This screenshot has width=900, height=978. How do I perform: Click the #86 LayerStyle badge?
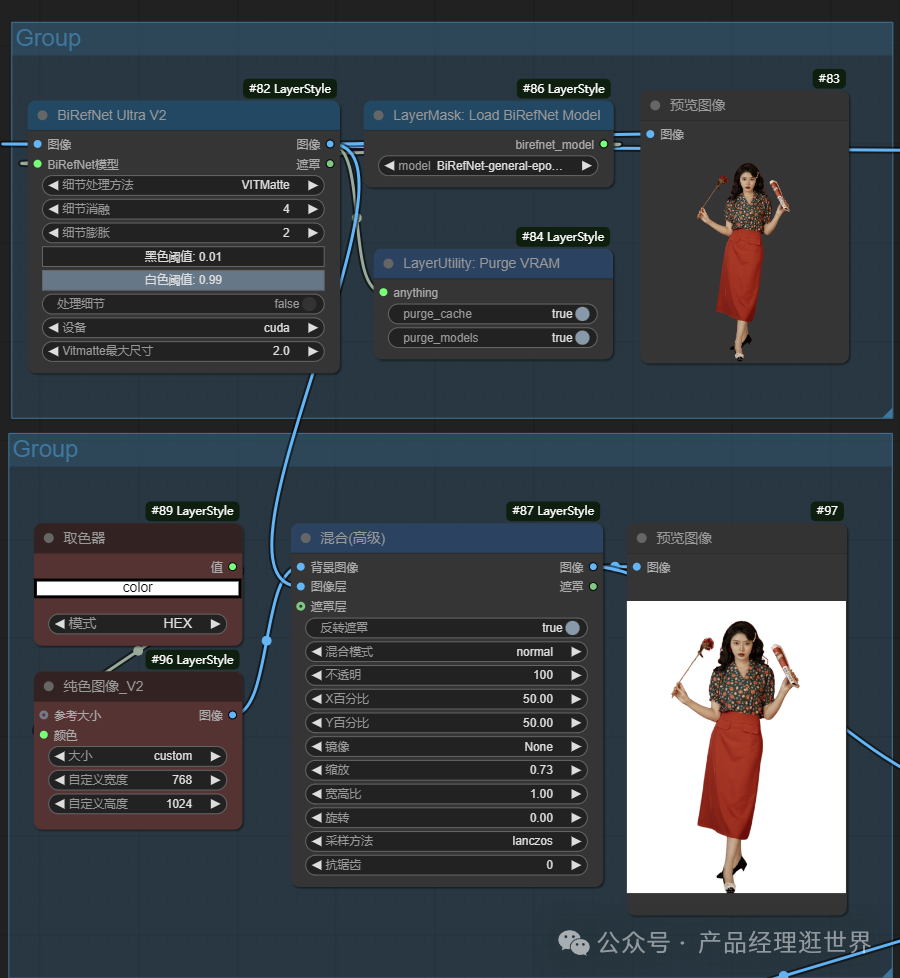coord(563,89)
